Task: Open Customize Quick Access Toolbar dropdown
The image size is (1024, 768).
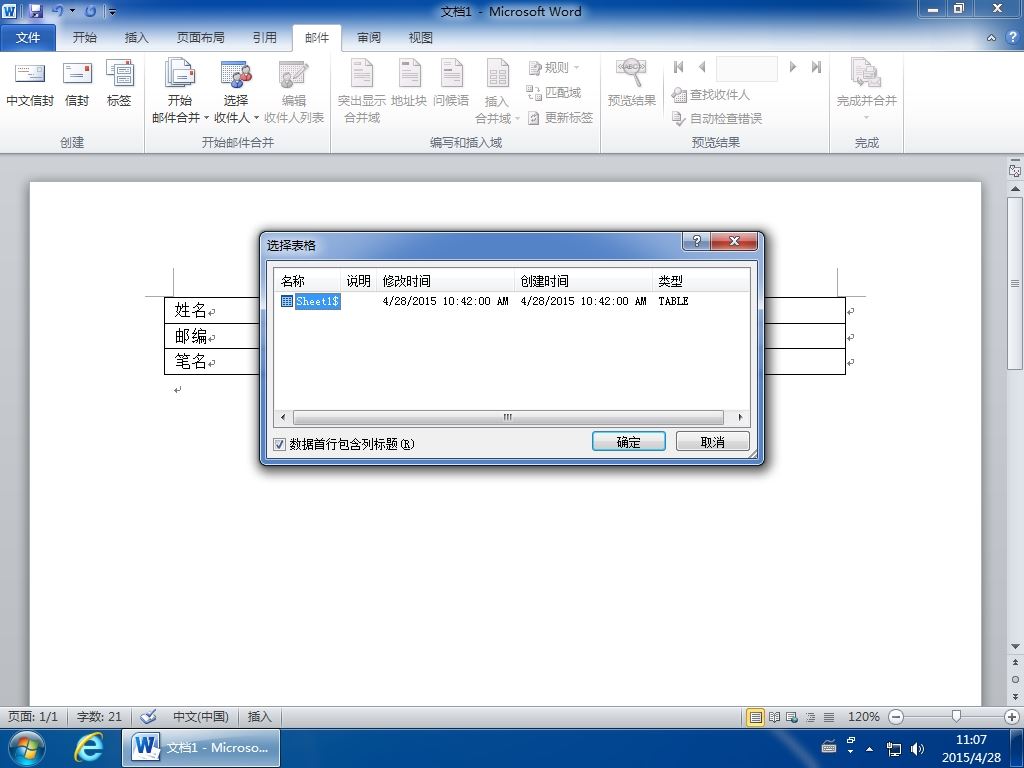Action: [x=112, y=12]
